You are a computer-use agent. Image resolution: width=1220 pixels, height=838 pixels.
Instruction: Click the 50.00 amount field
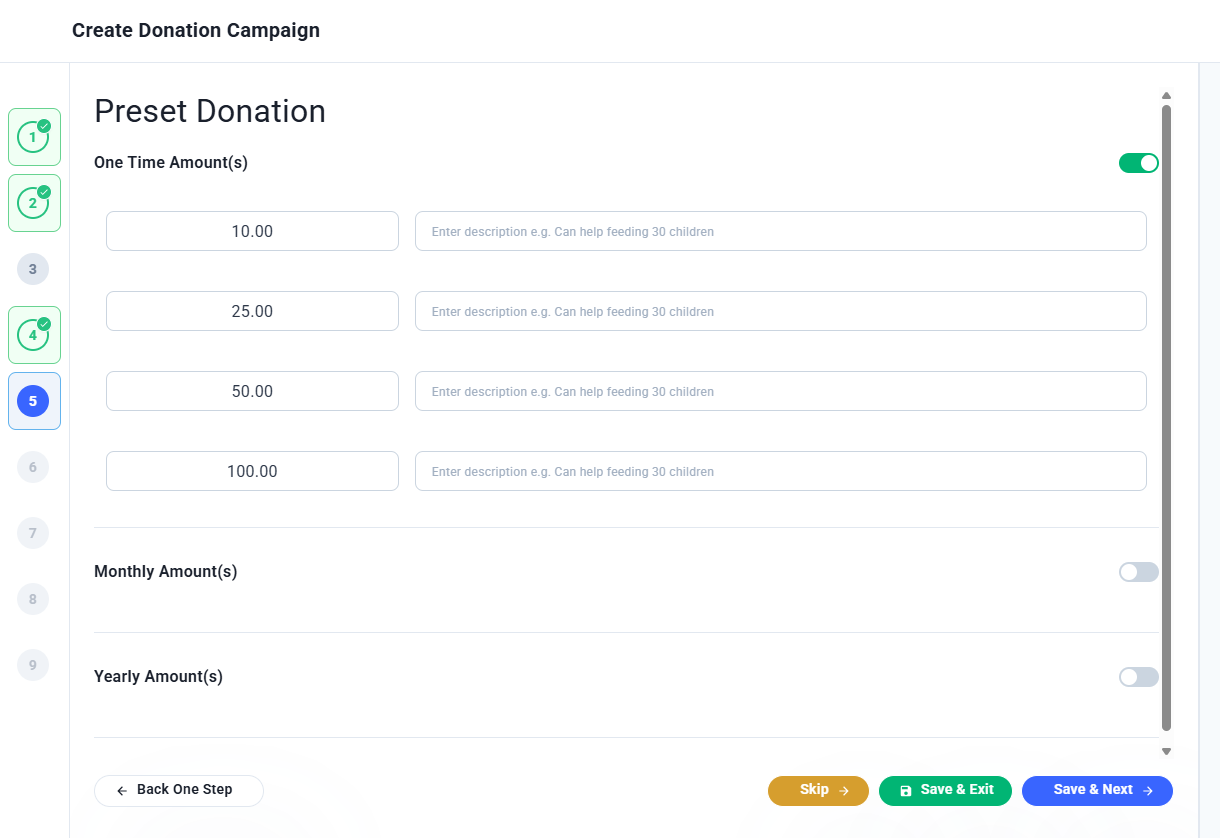(252, 391)
